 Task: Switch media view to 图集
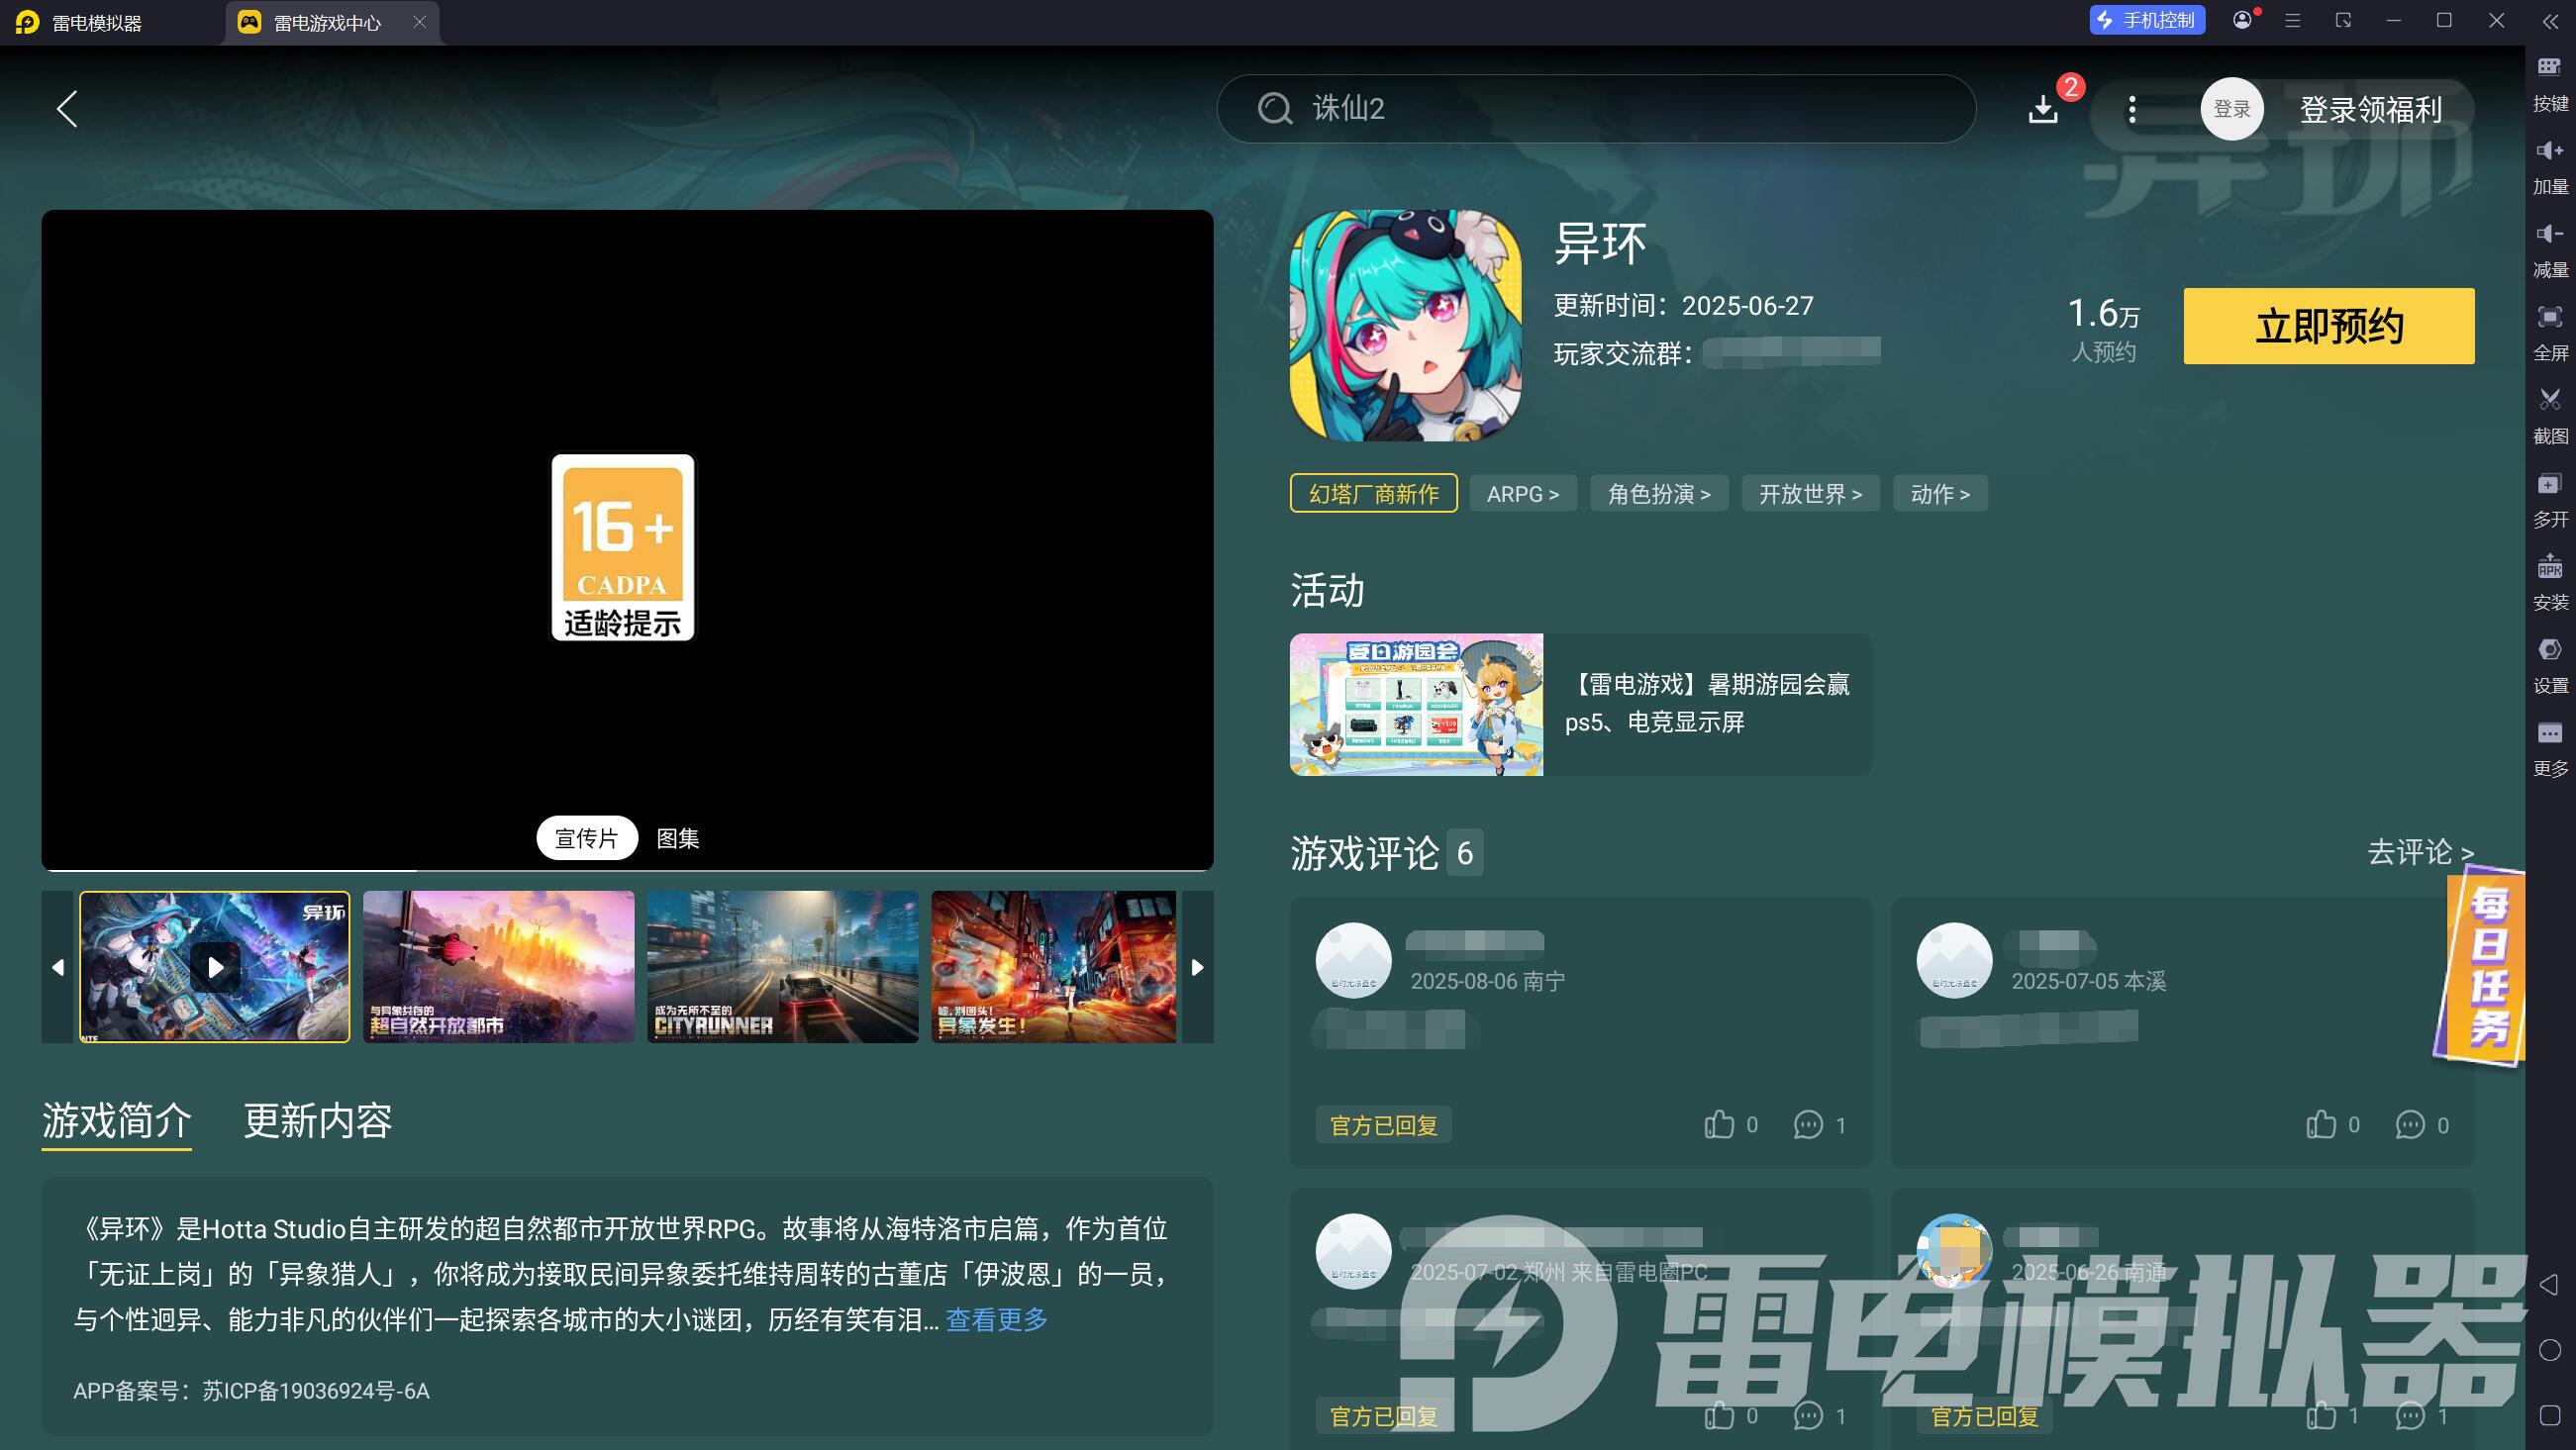677,838
